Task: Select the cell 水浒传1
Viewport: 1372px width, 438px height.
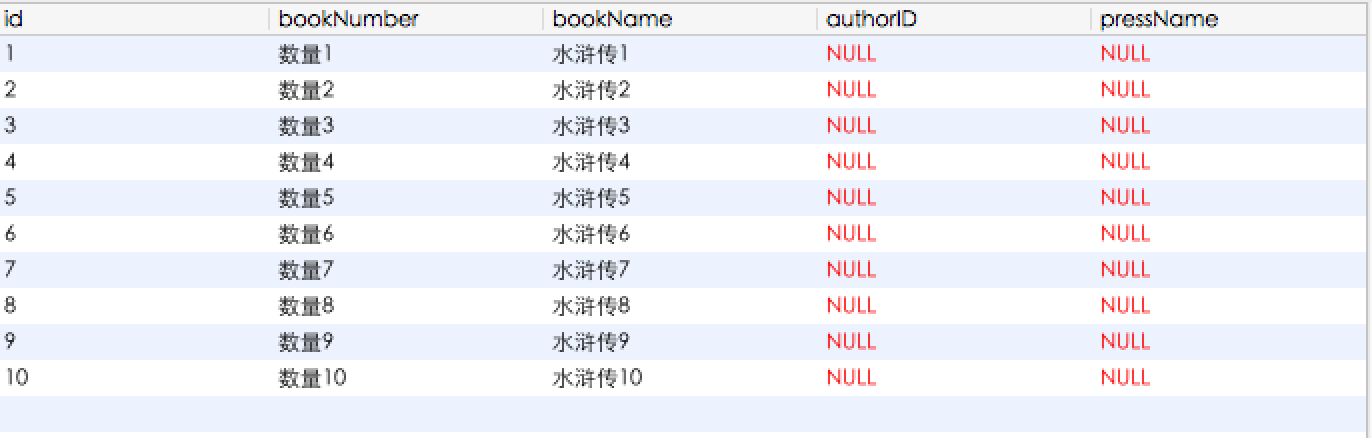Action: click(681, 54)
